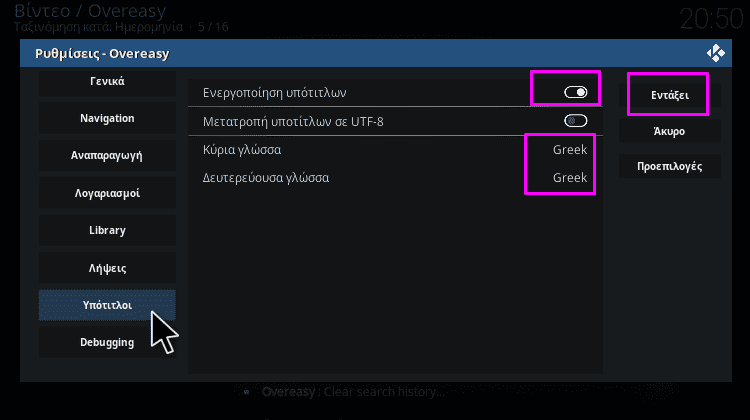Confirm settings with Εντάξει button

click(x=670, y=95)
